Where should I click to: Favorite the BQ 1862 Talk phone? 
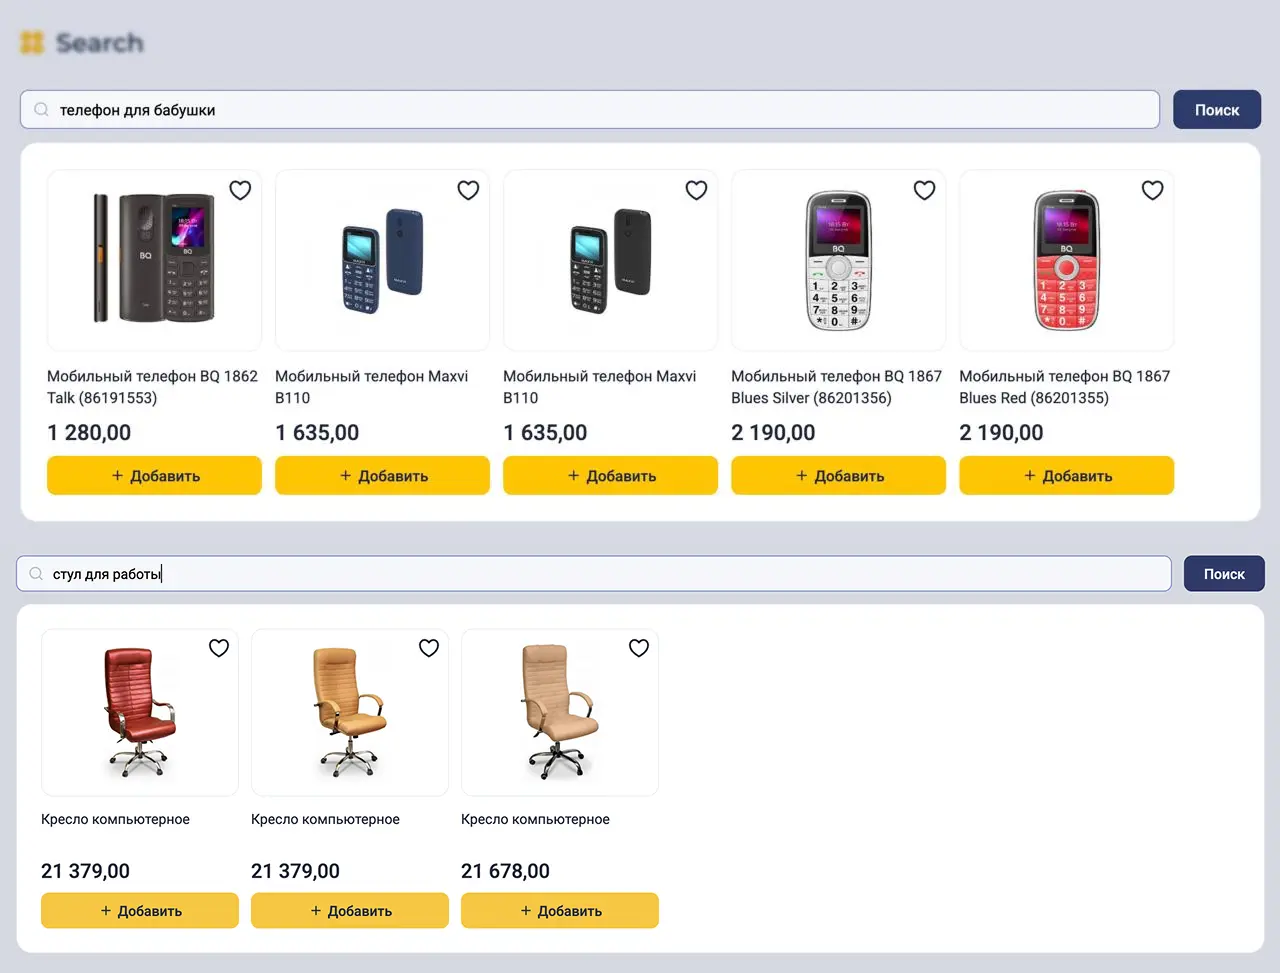tap(240, 190)
